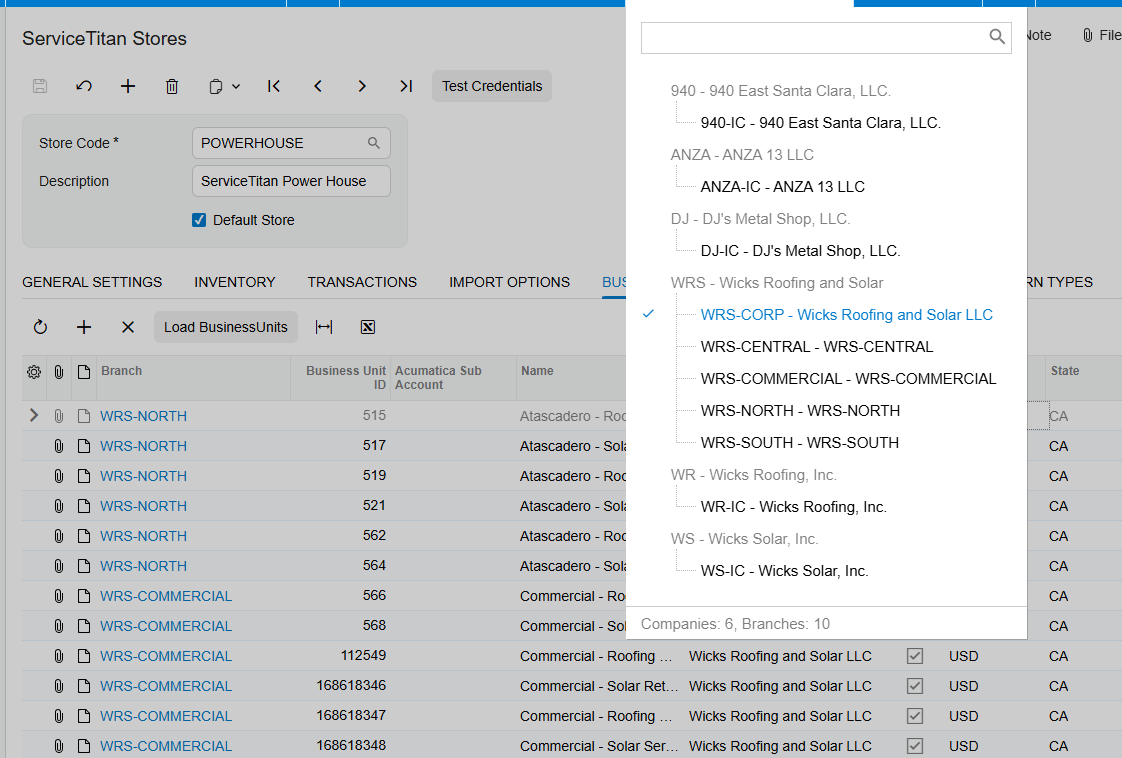Switch to the Inventory tab
1122x758 pixels.
pyautogui.click(x=235, y=282)
